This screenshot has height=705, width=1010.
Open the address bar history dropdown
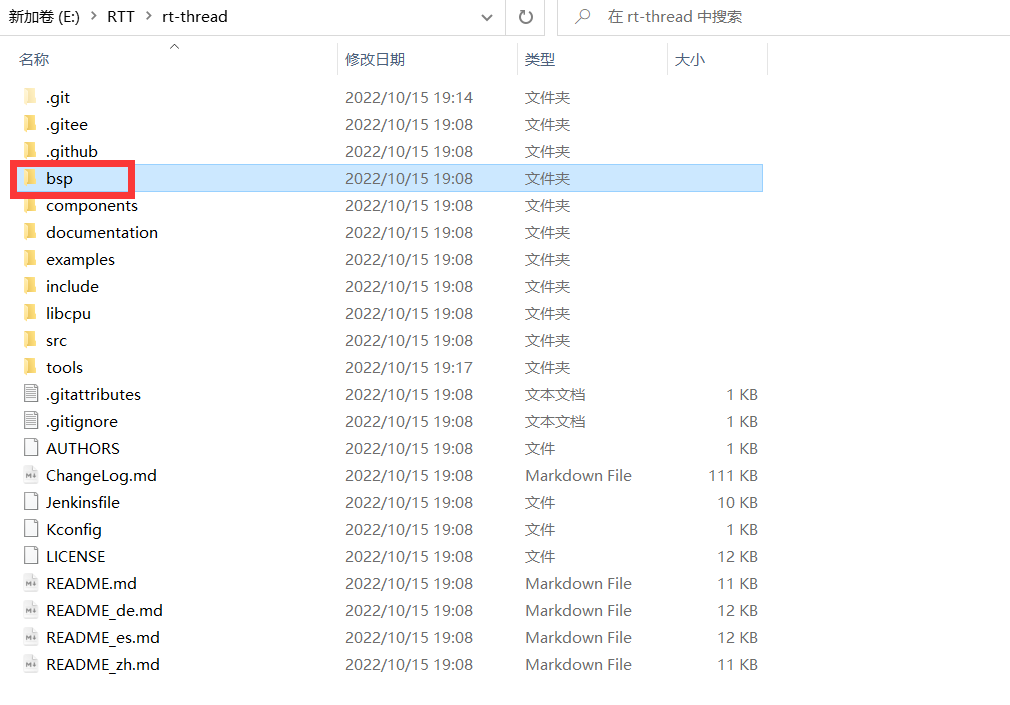tap(487, 17)
